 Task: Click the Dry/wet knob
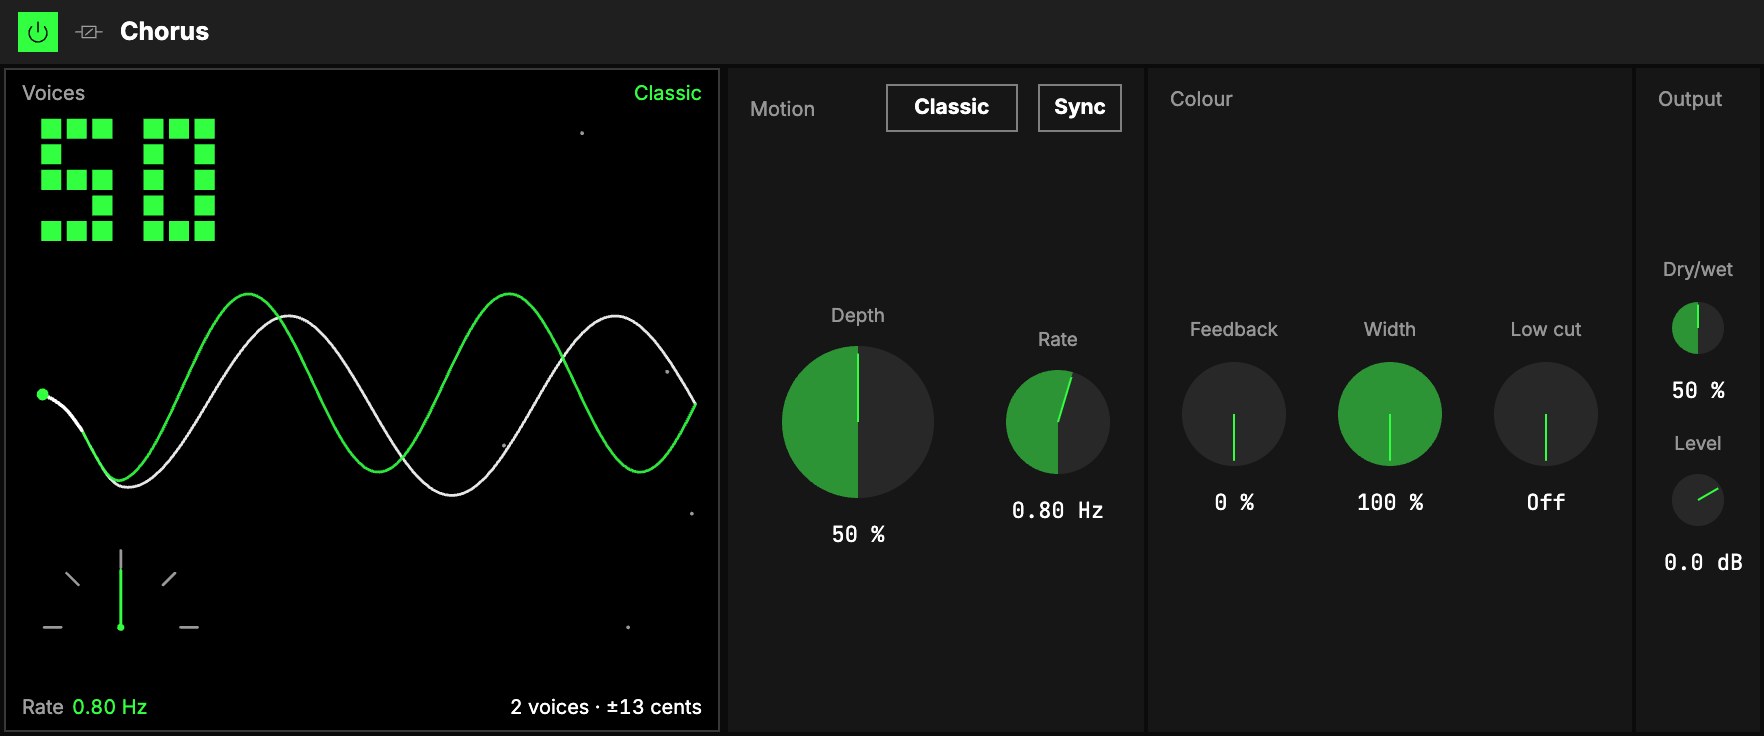click(x=1698, y=328)
